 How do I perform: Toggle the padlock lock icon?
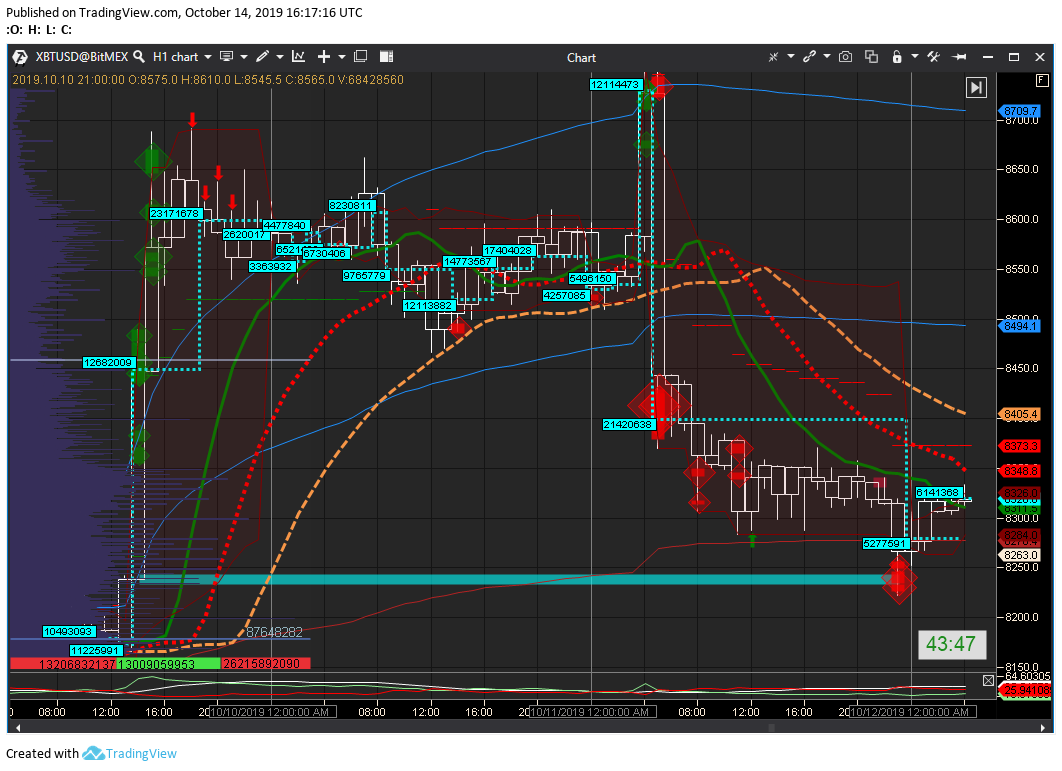pyautogui.click(x=897, y=57)
